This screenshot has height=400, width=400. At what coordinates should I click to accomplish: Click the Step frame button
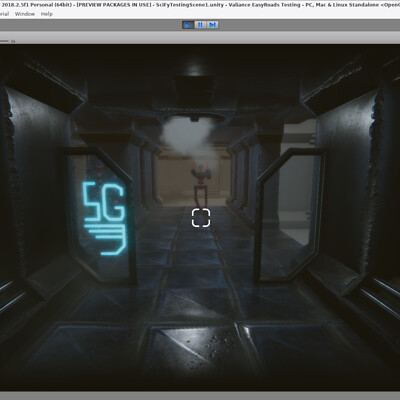tap(212, 25)
